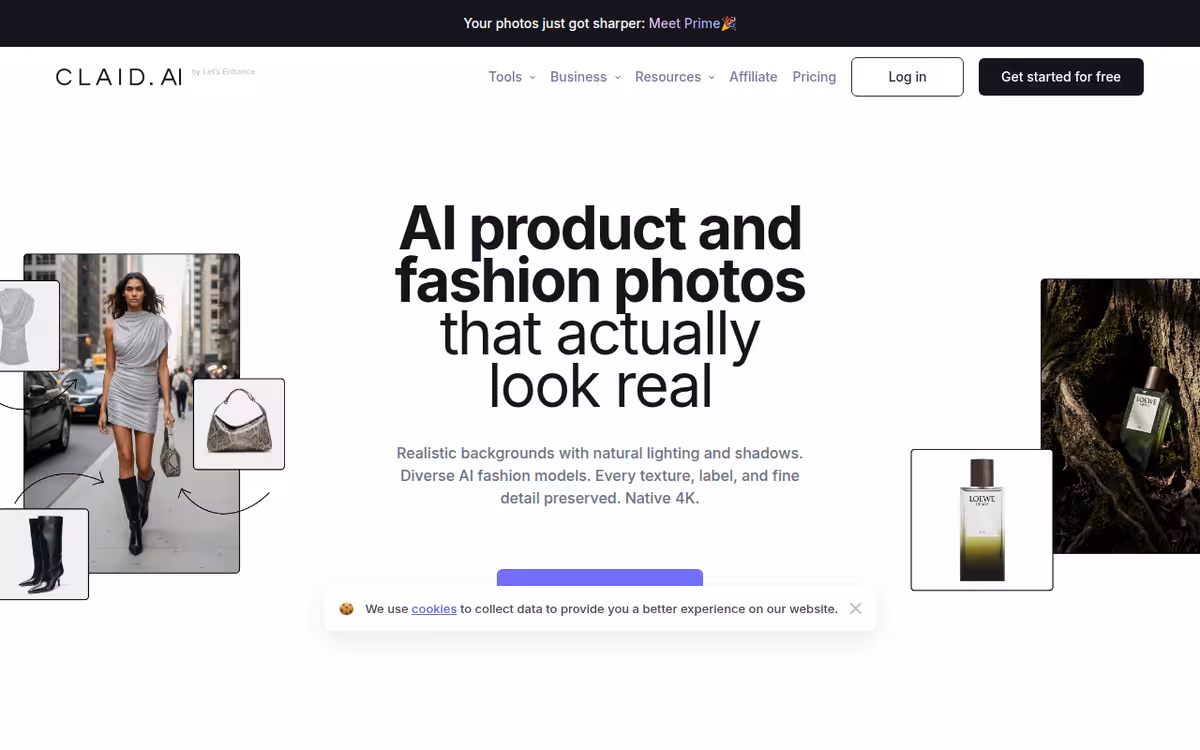Expand the Tools dropdown menu

[x=512, y=77]
